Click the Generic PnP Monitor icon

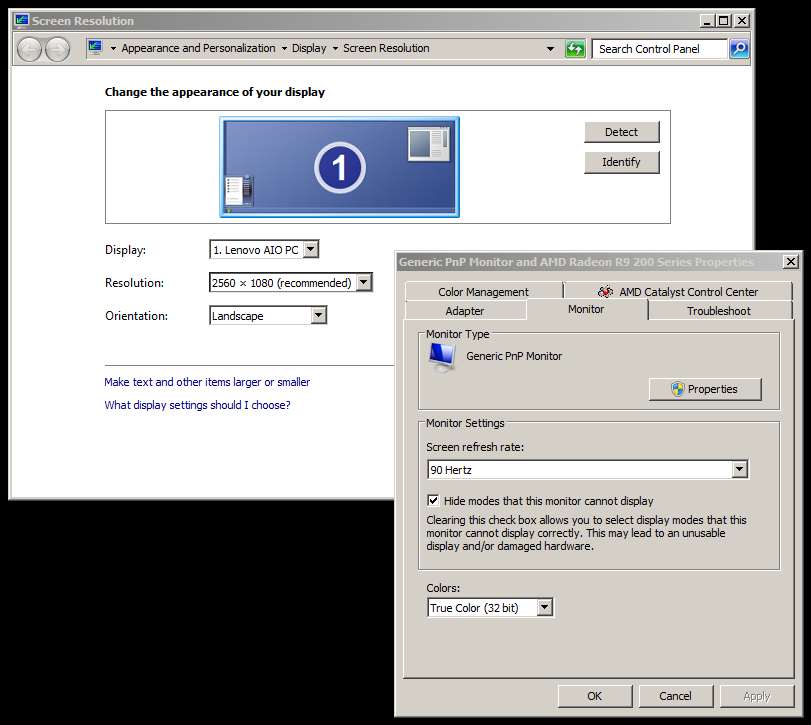(442, 357)
